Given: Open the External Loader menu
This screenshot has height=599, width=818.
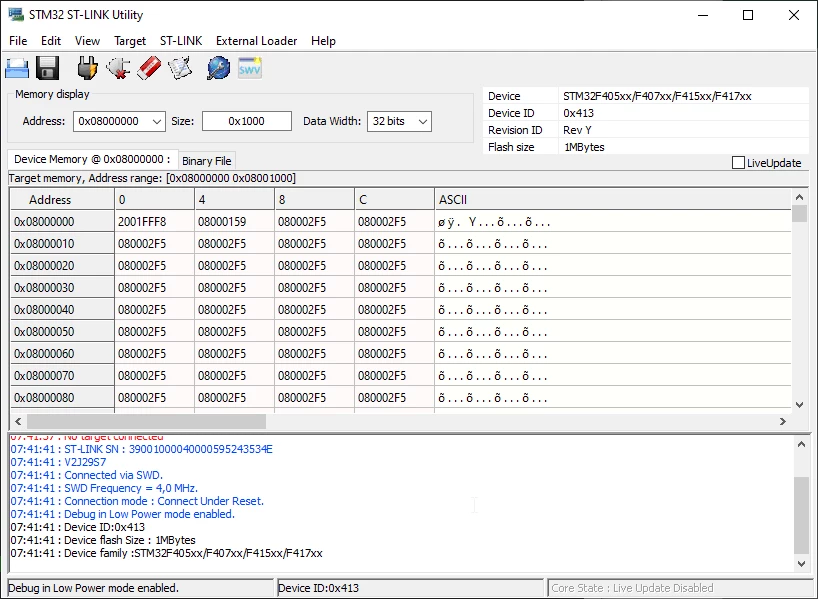Looking at the screenshot, I should click(x=257, y=41).
